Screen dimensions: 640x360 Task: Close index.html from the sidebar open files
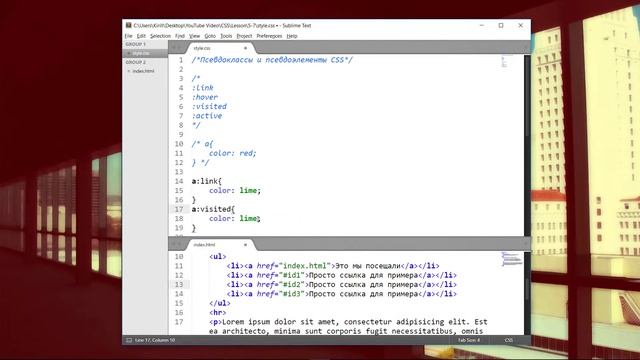[129, 71]
